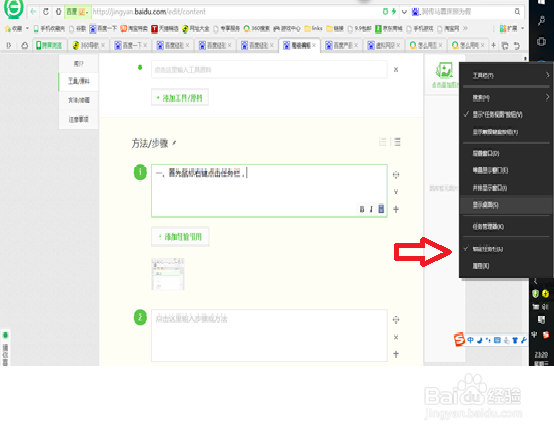Screen dimensions: 554x433
Task: Click the tab list icon beside new tab
Action: (505, 45)
